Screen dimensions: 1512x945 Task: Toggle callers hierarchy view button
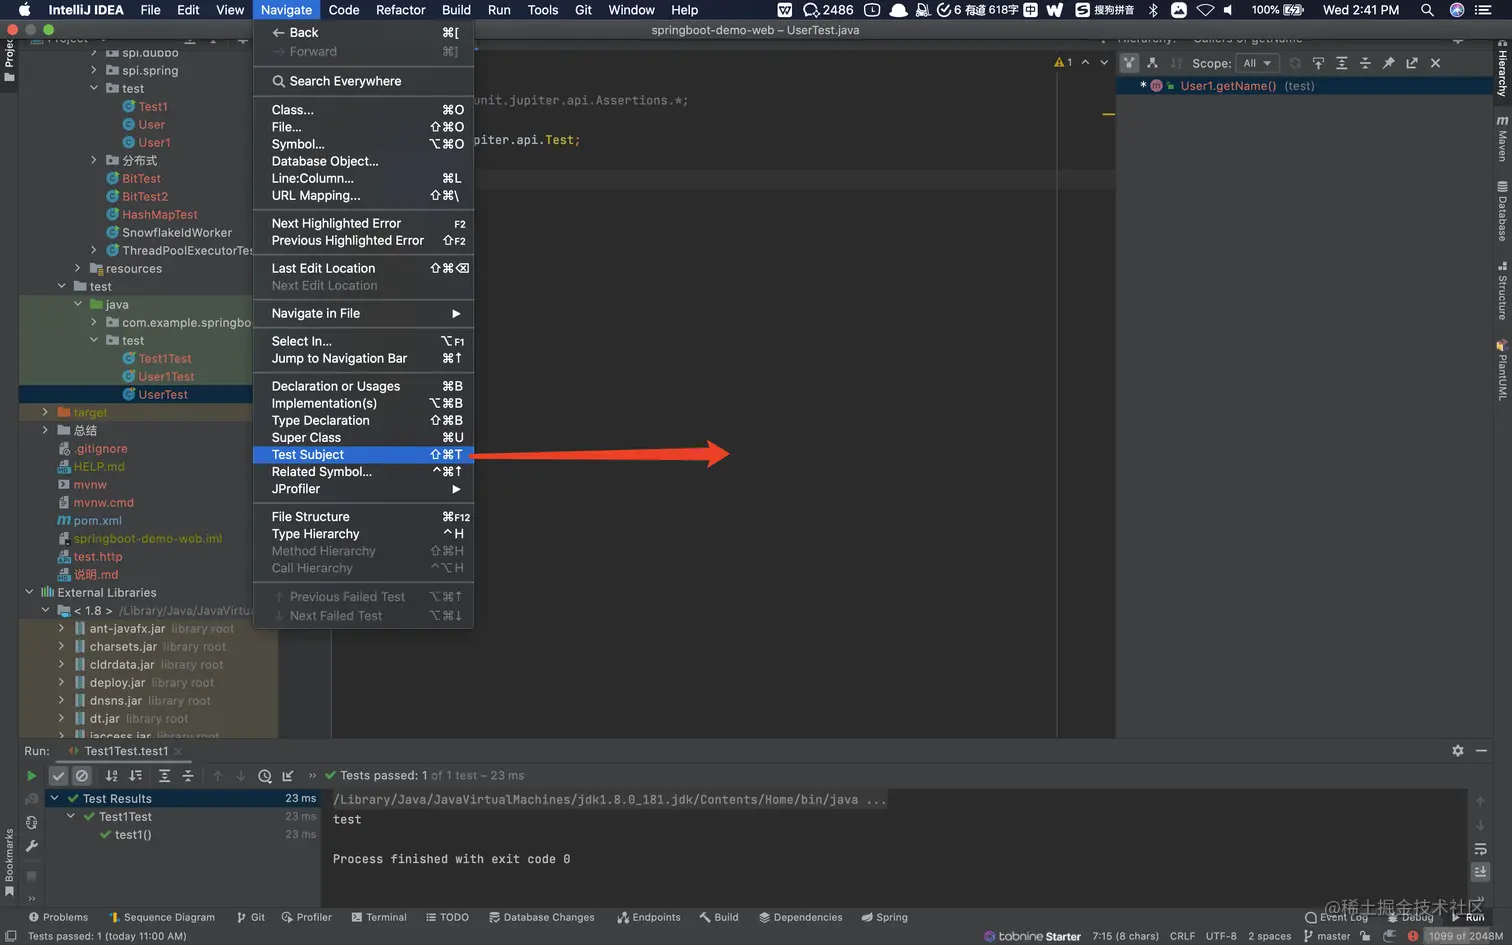coord(1129,63)
